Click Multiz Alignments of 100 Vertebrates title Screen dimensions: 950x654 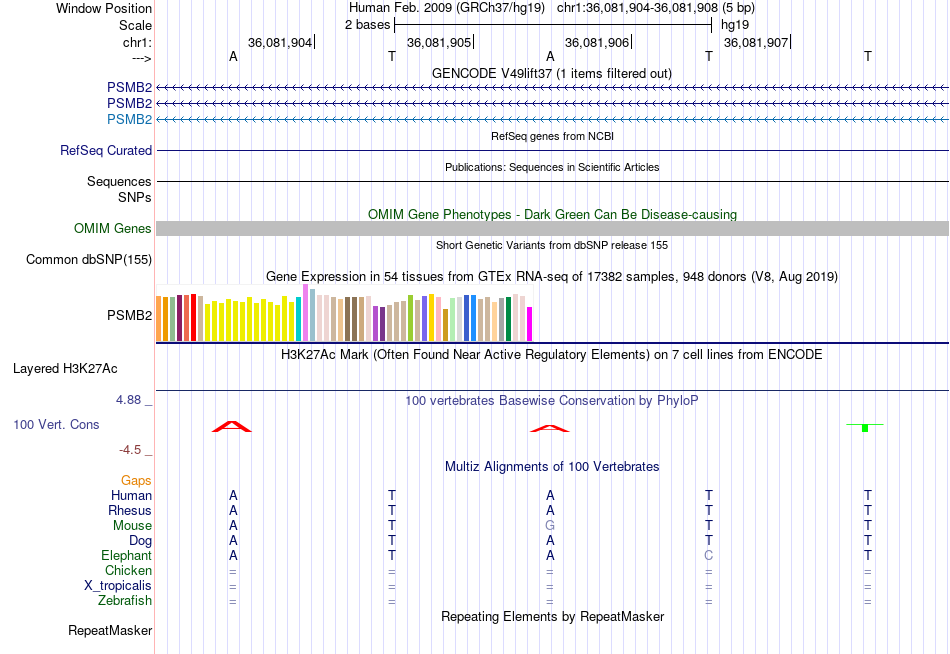[552, 467]
